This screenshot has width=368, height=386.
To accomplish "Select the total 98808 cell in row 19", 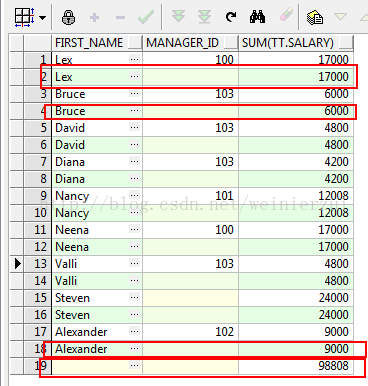I will (x=296, y=366).
